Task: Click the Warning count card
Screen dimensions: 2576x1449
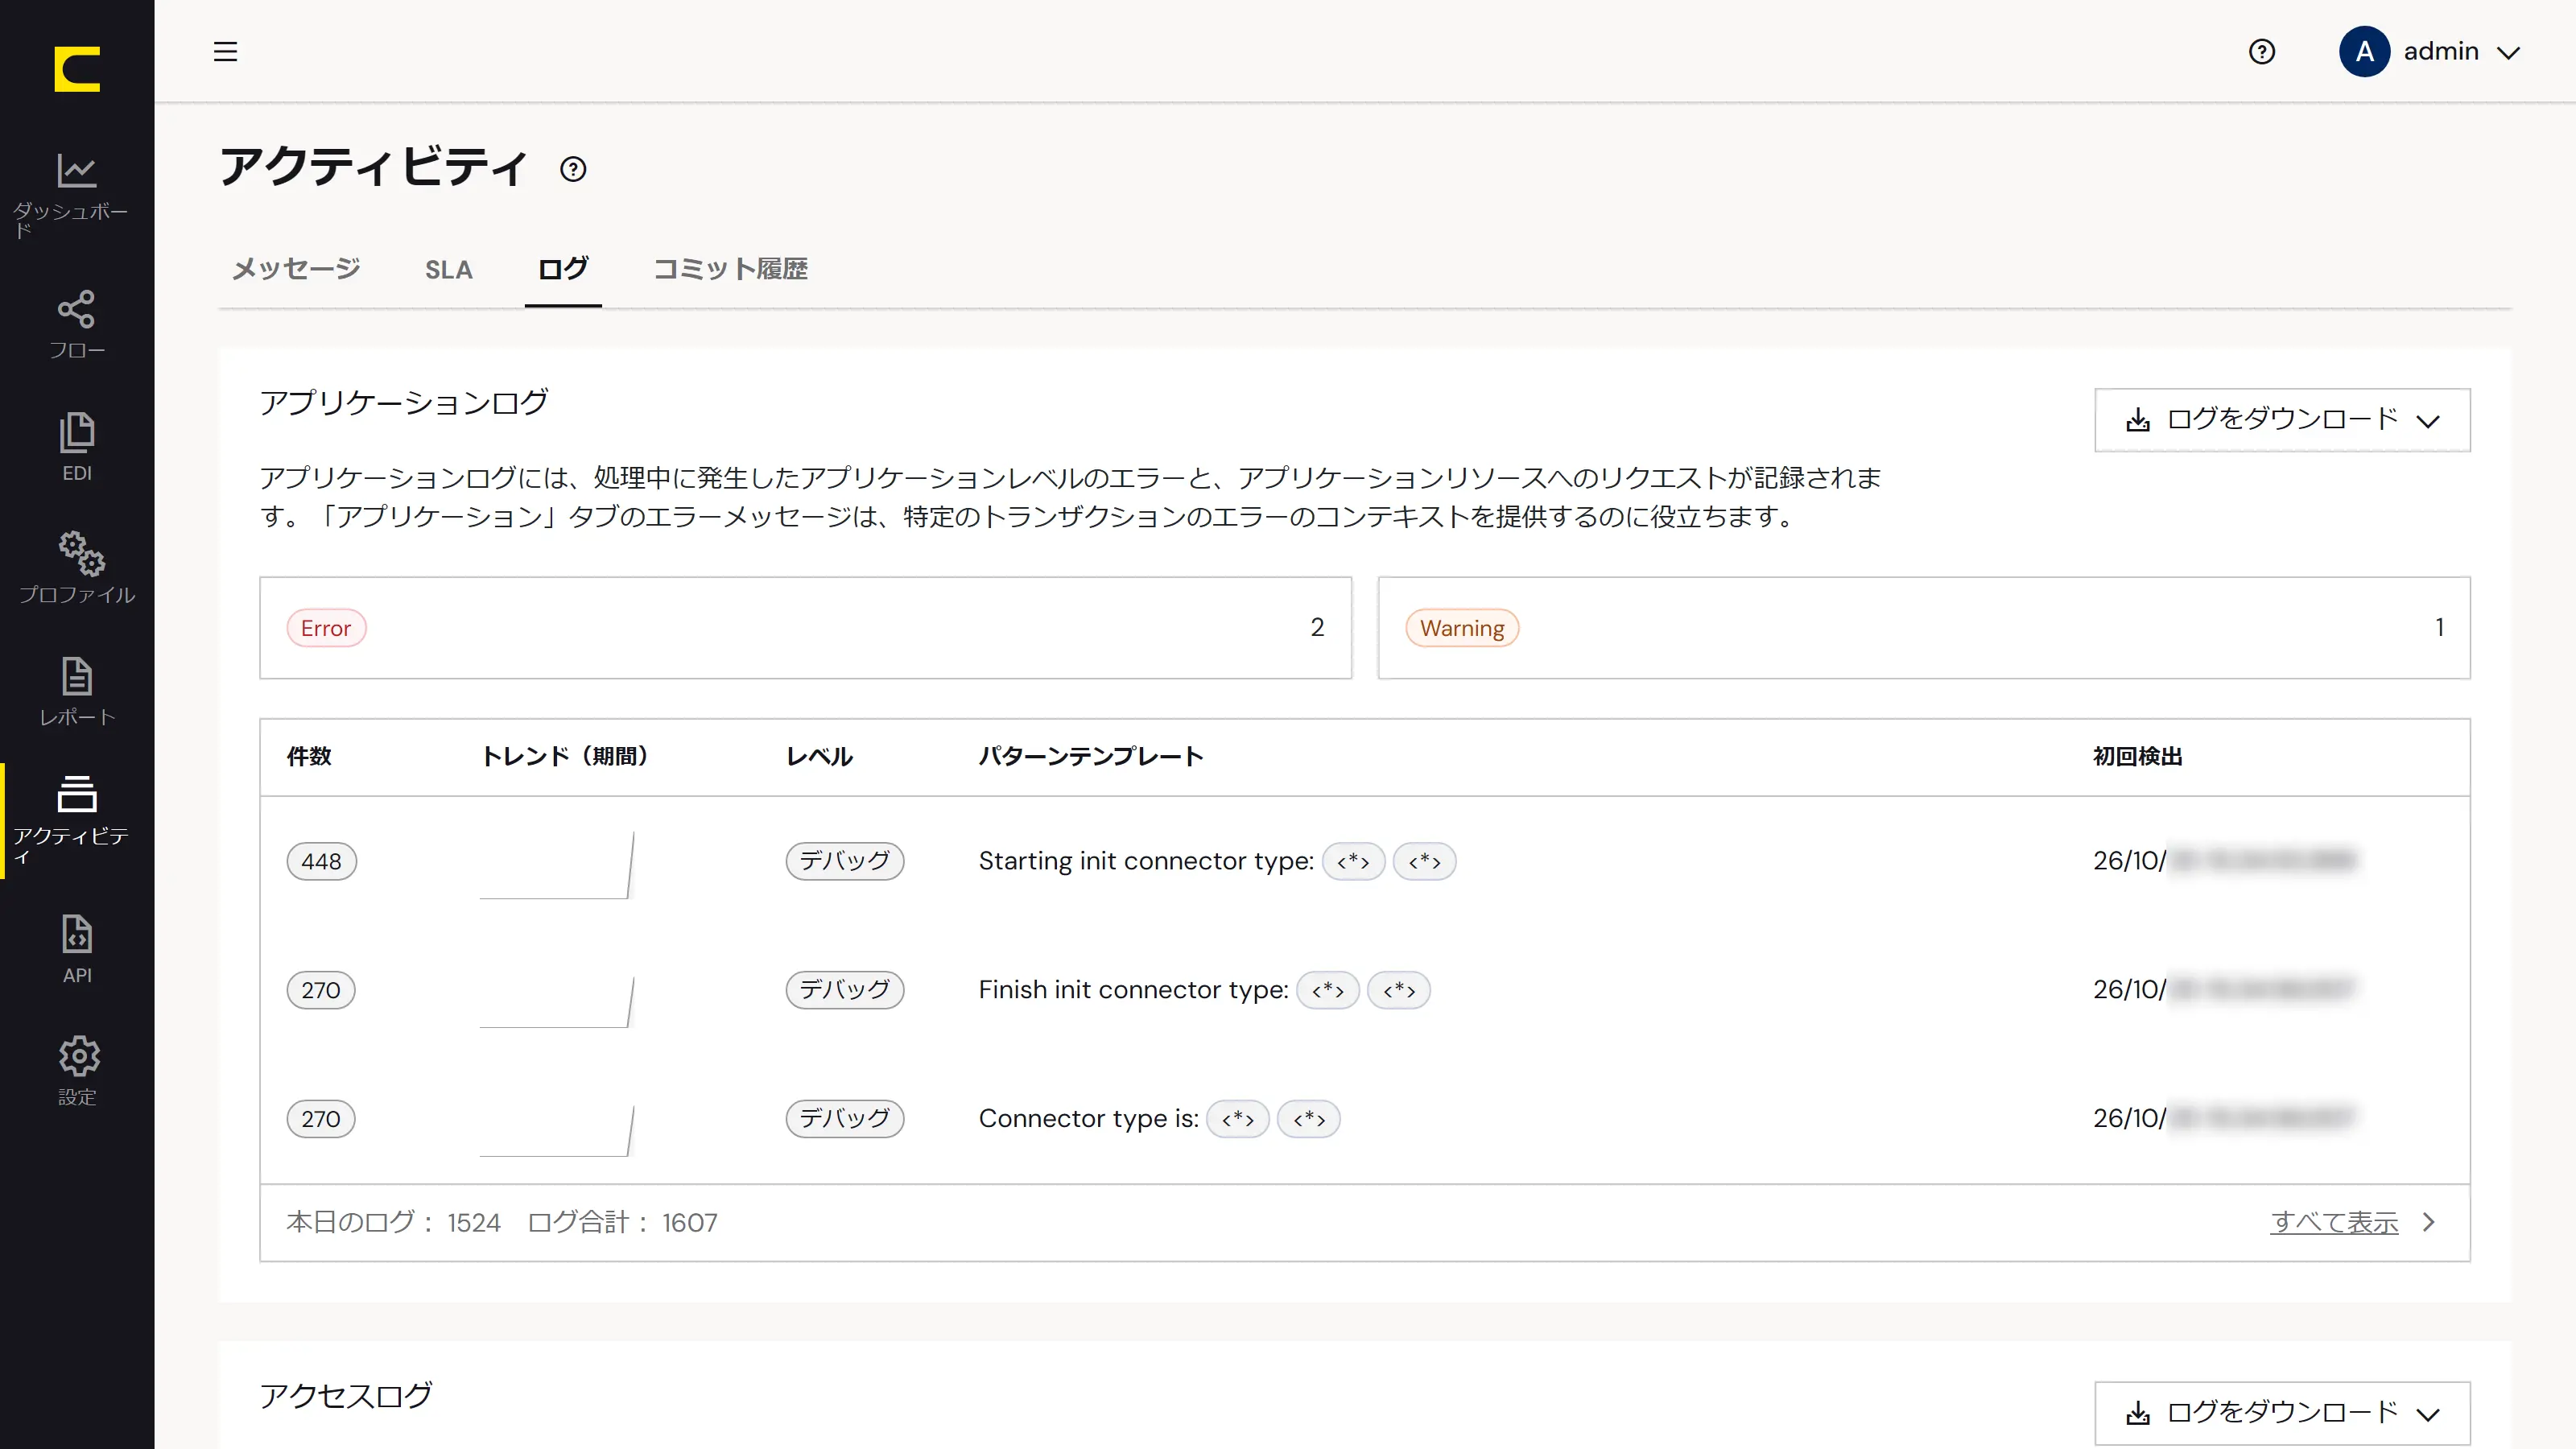Action: (x=1924, y=628)
